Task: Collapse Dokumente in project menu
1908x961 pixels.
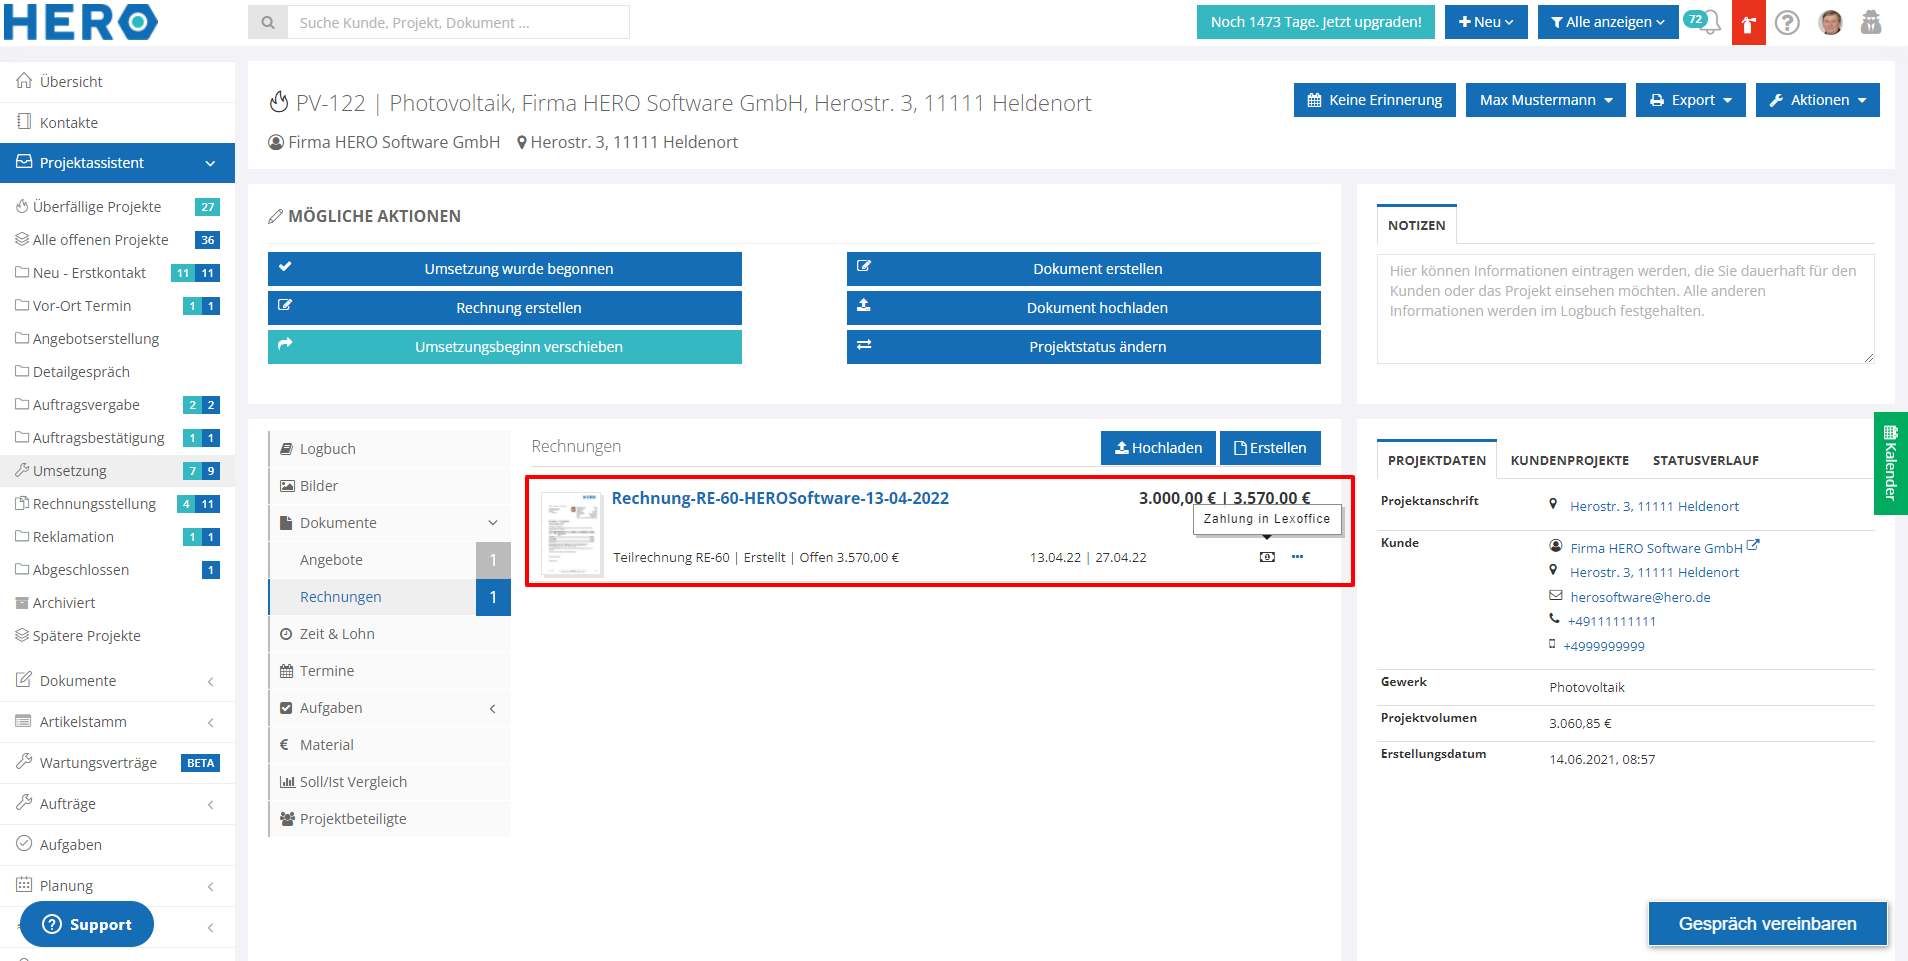Action: pyautogui.click(x=390, y=523)
